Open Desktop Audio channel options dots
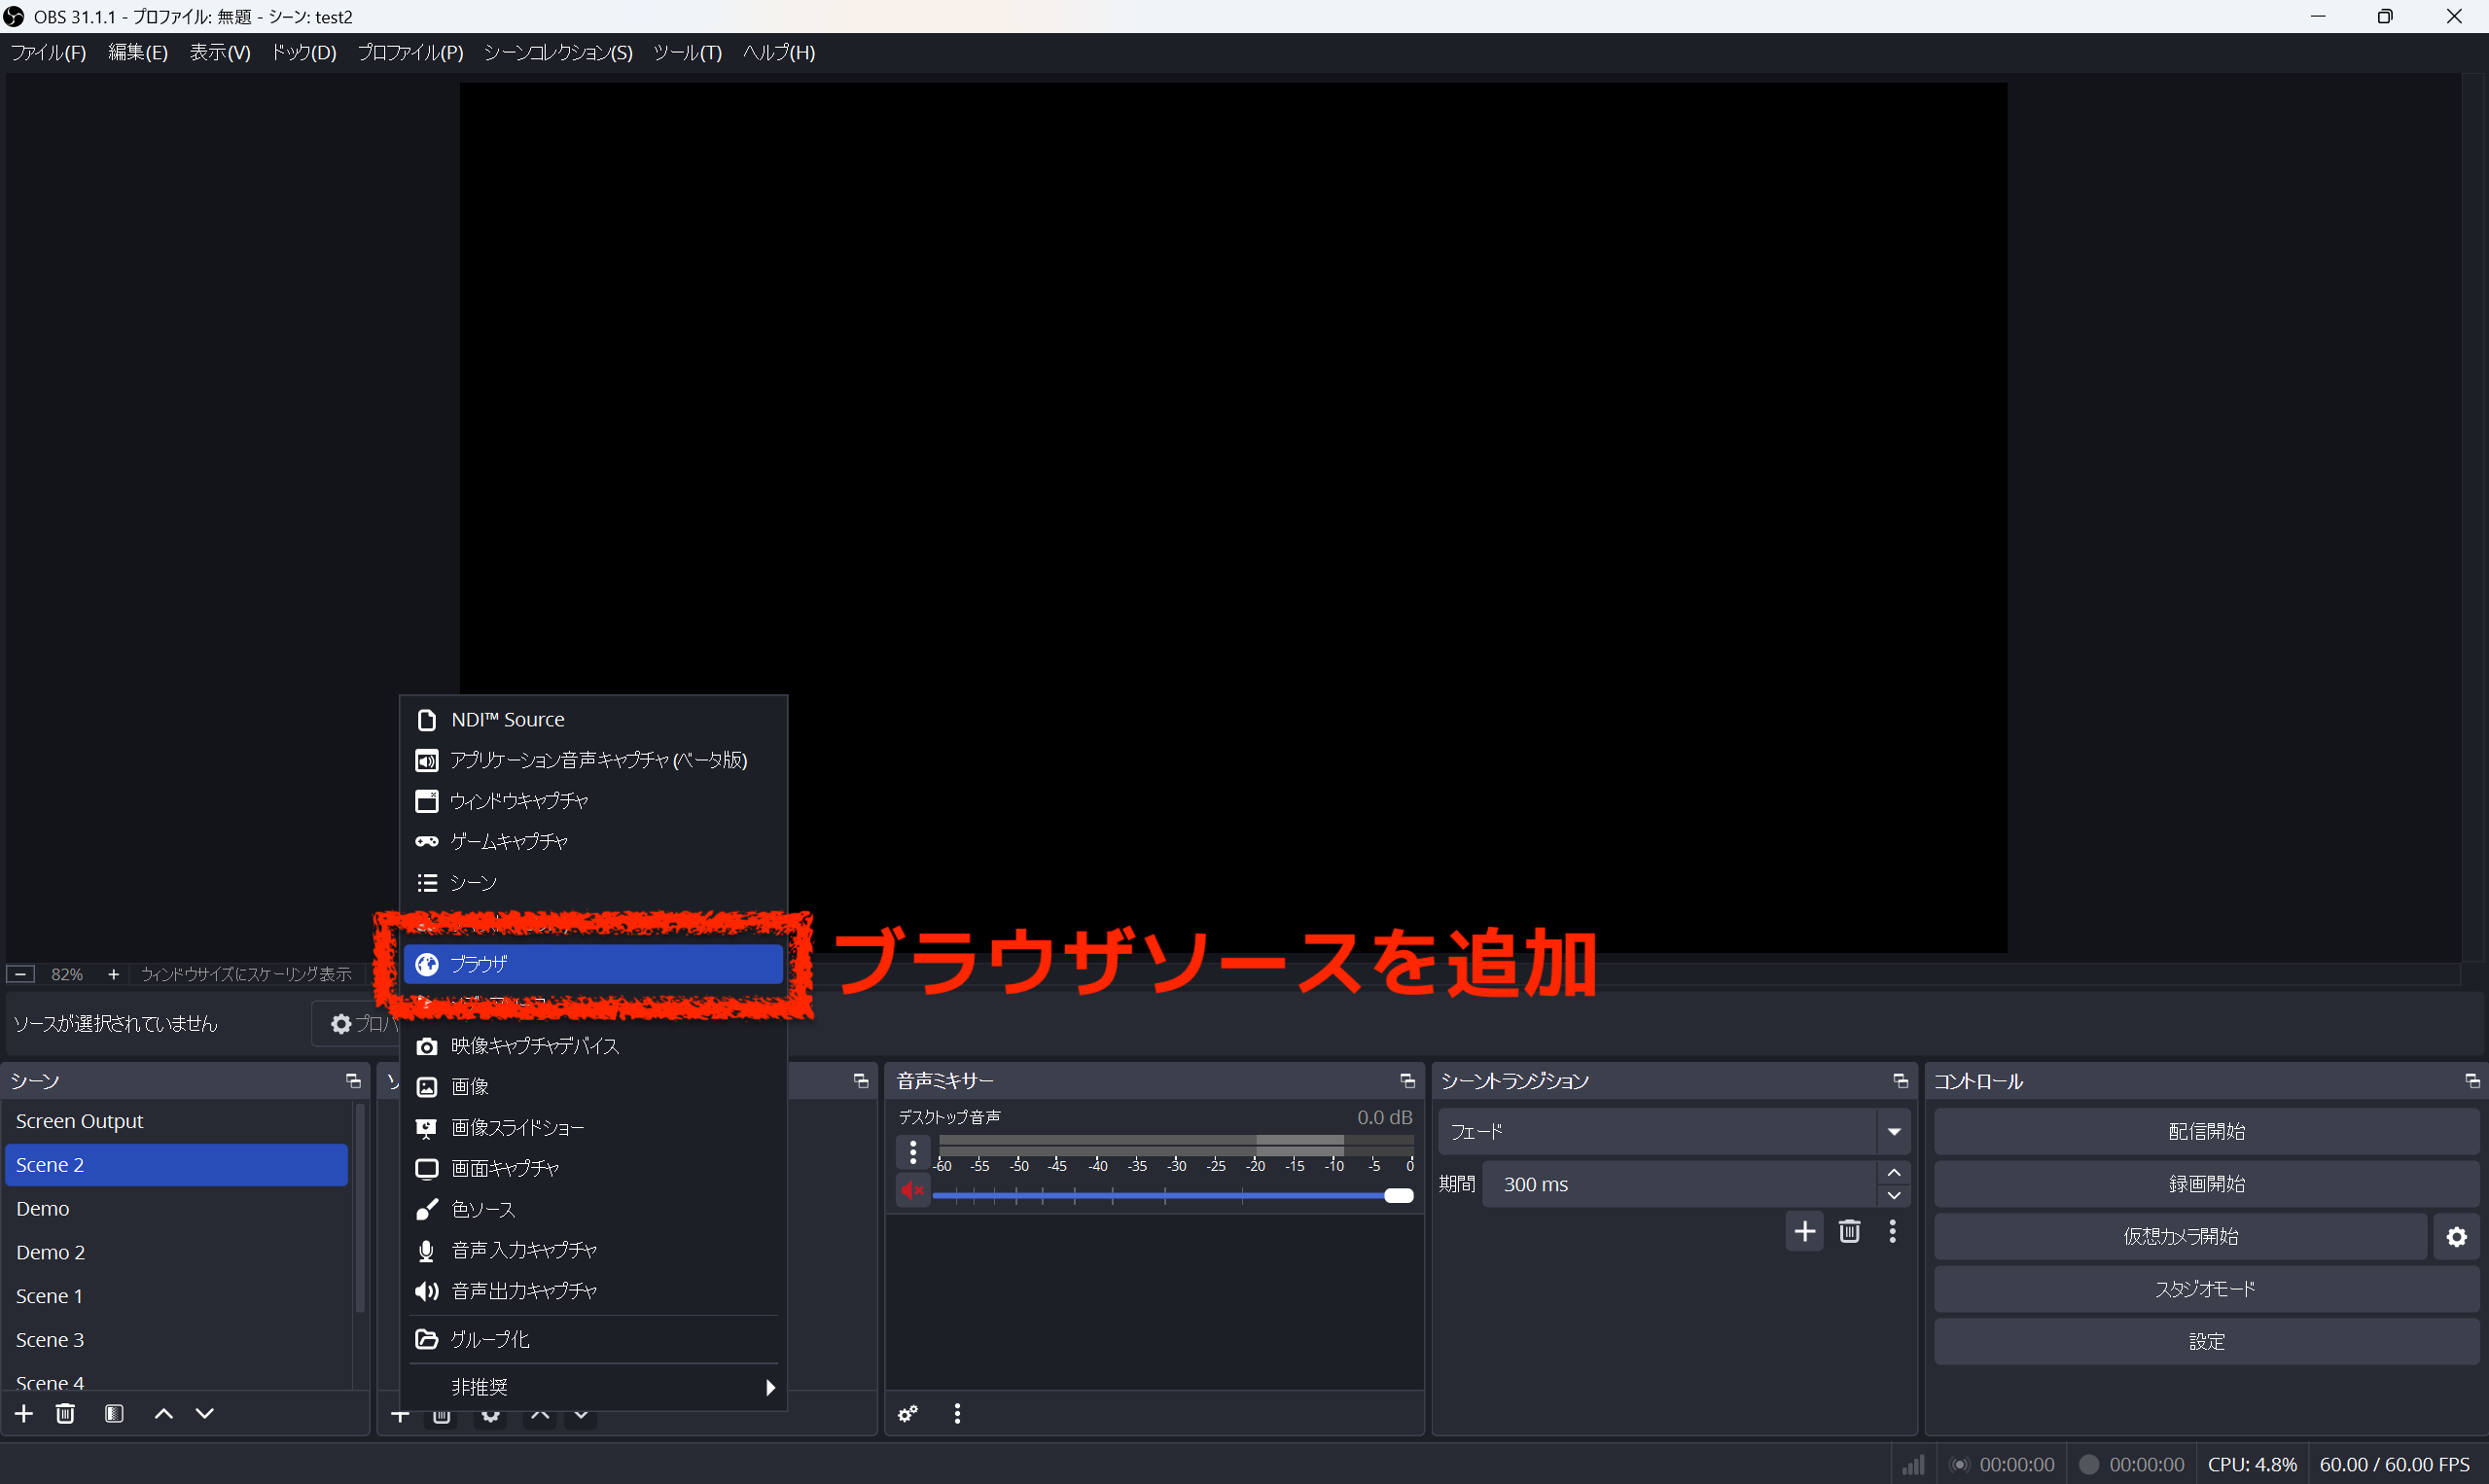The height and width of the screenshot is (1484, 2489). pyautogui.click(x=913, y=1152)
